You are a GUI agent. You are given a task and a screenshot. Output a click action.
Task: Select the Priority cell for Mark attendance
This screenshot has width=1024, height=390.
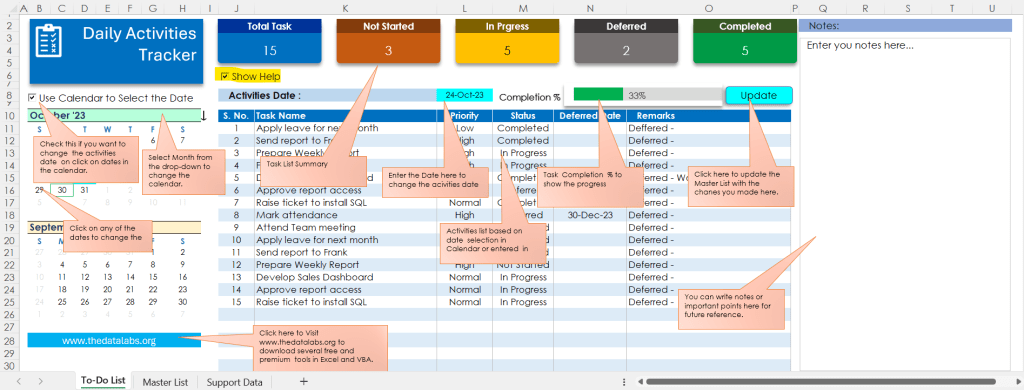(465, 215)
